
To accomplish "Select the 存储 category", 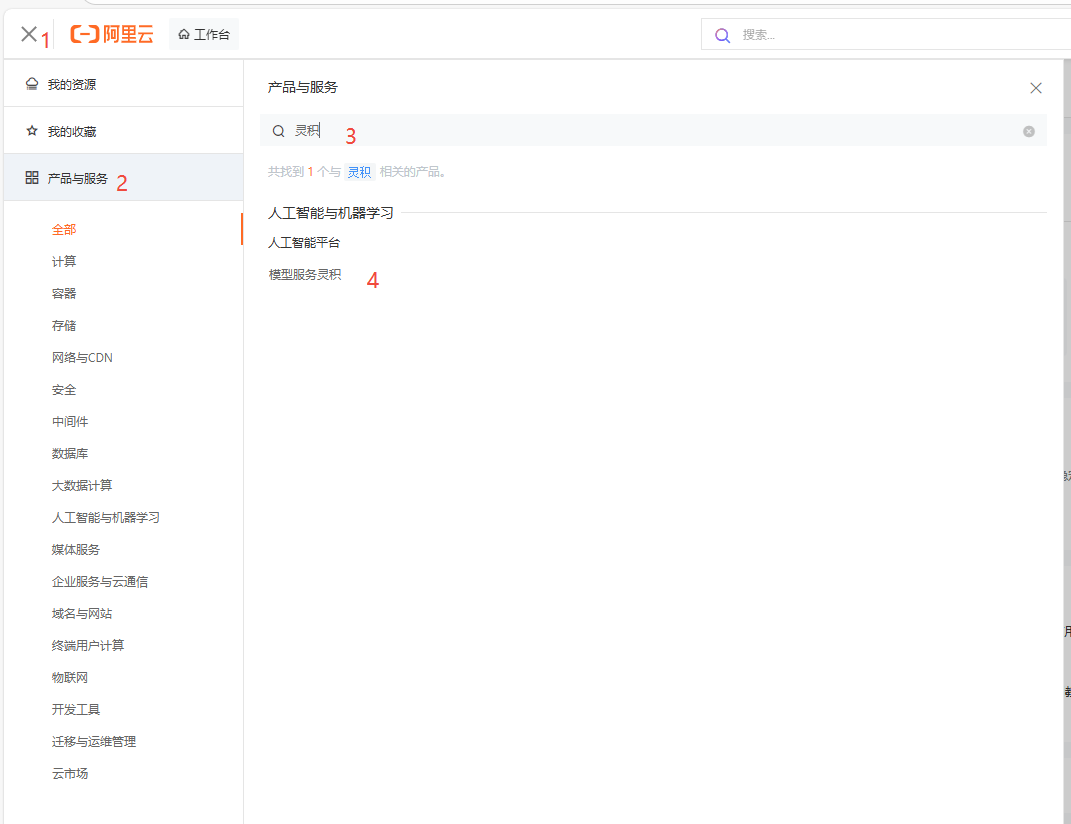I will [x=64, y=326].
